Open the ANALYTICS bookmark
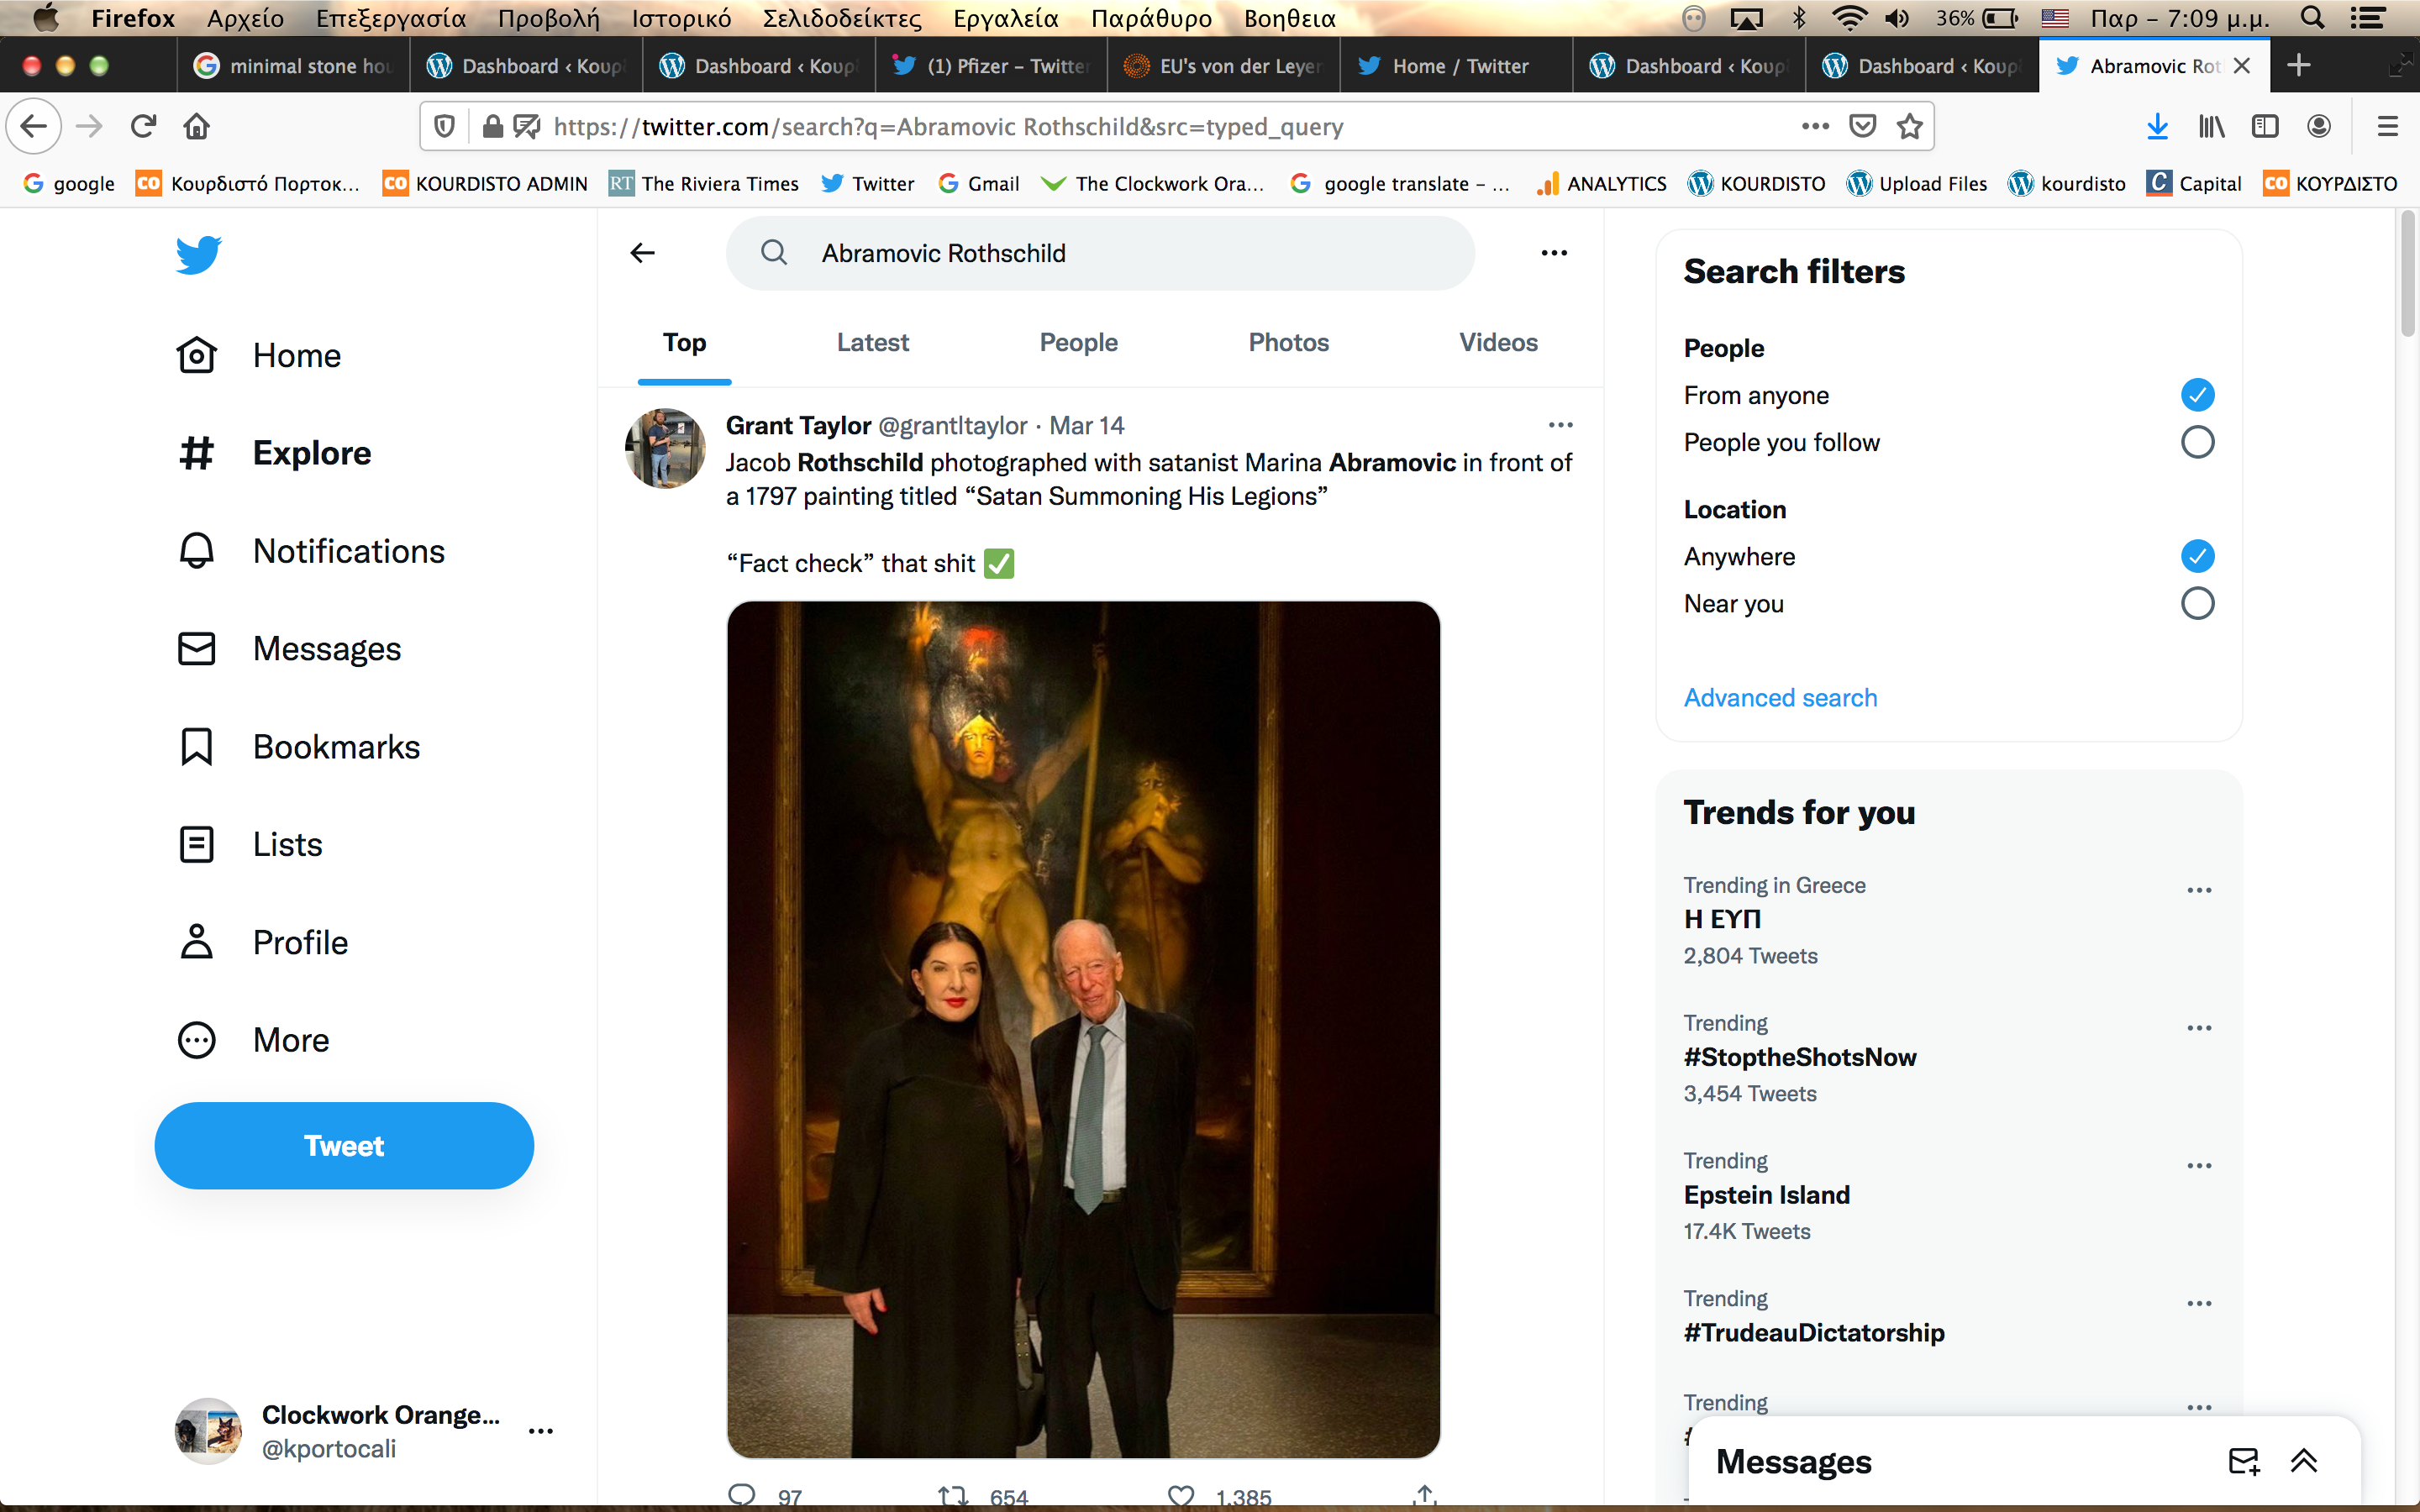 coord(1602,183)
